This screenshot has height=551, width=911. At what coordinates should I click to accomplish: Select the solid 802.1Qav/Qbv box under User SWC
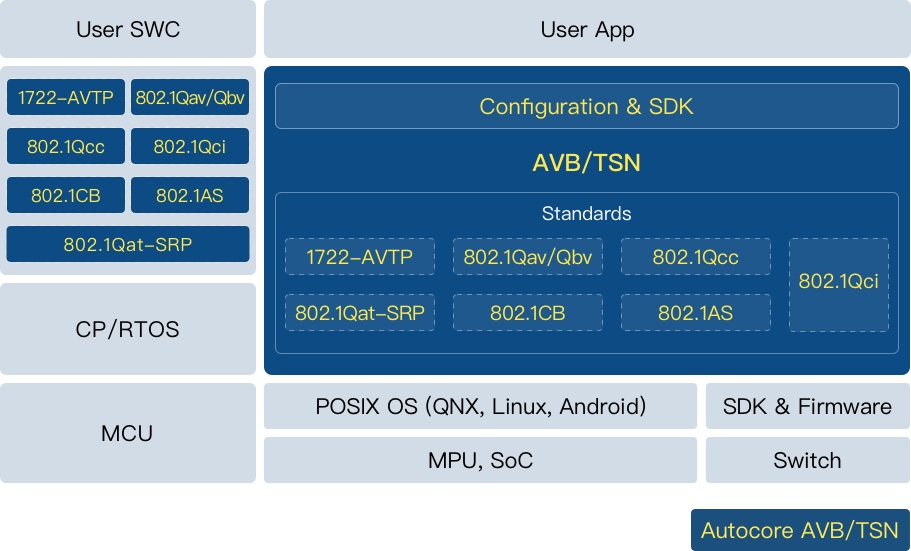(190, 98)
